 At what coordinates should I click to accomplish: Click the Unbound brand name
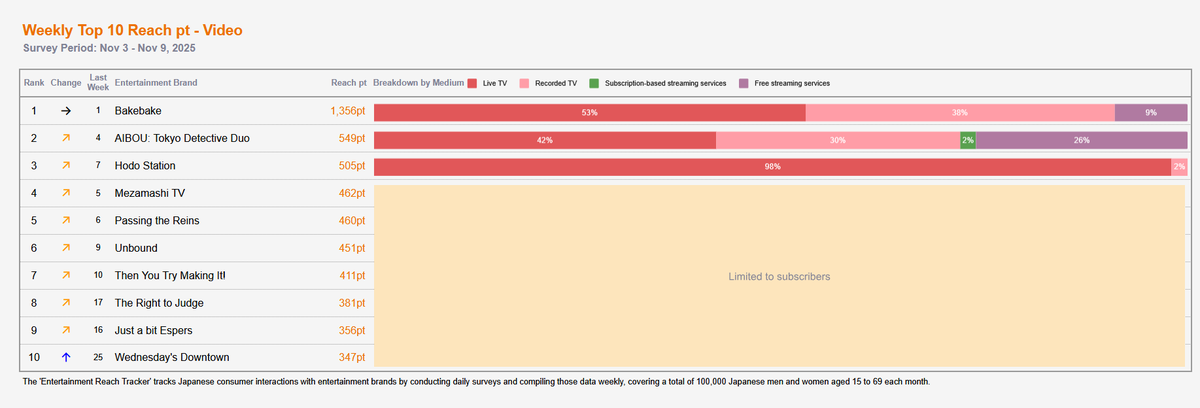click(x=136, y=248)
